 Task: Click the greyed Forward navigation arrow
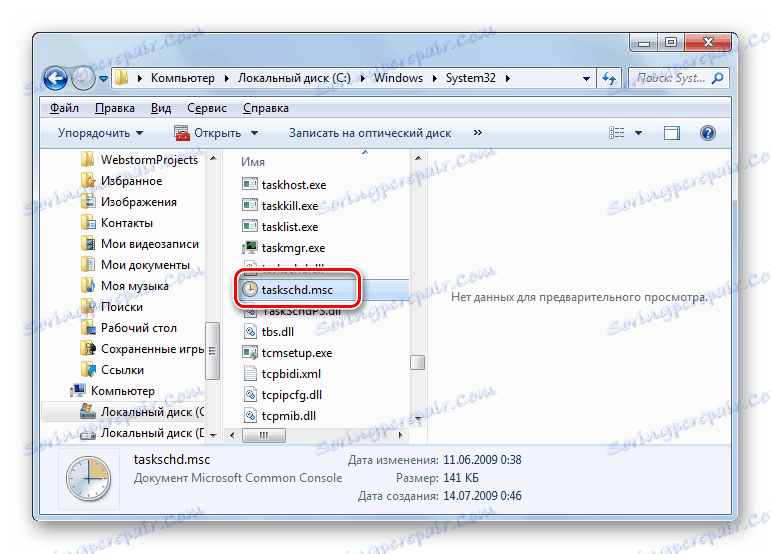click(83, 78)
